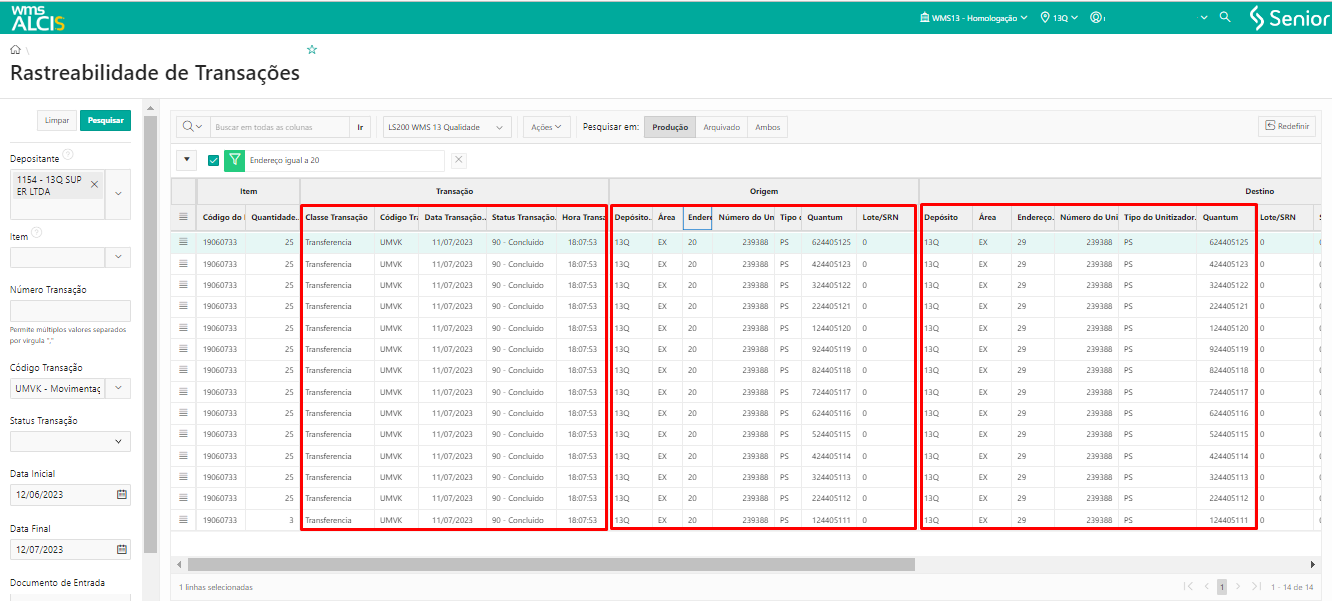
Task: Click the home breadcrumb icon
Action: [15, 49]
